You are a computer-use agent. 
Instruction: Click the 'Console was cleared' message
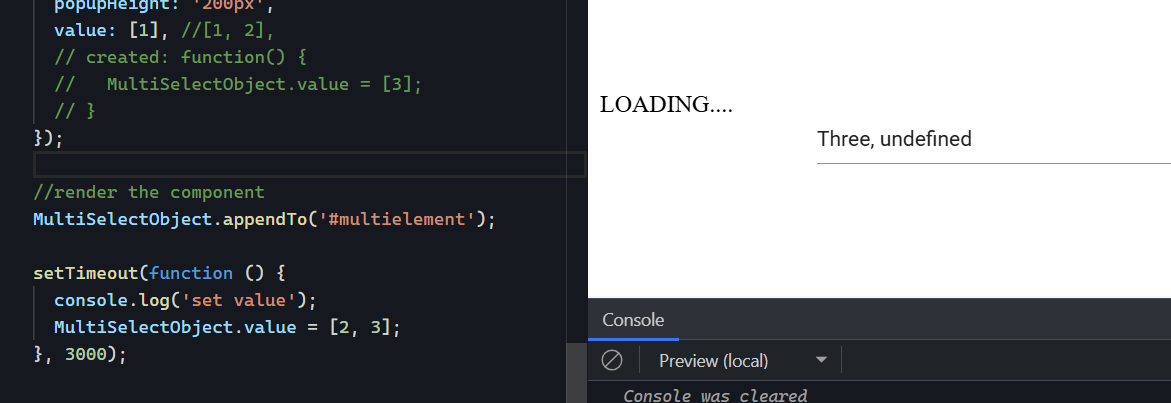[714, 395]
